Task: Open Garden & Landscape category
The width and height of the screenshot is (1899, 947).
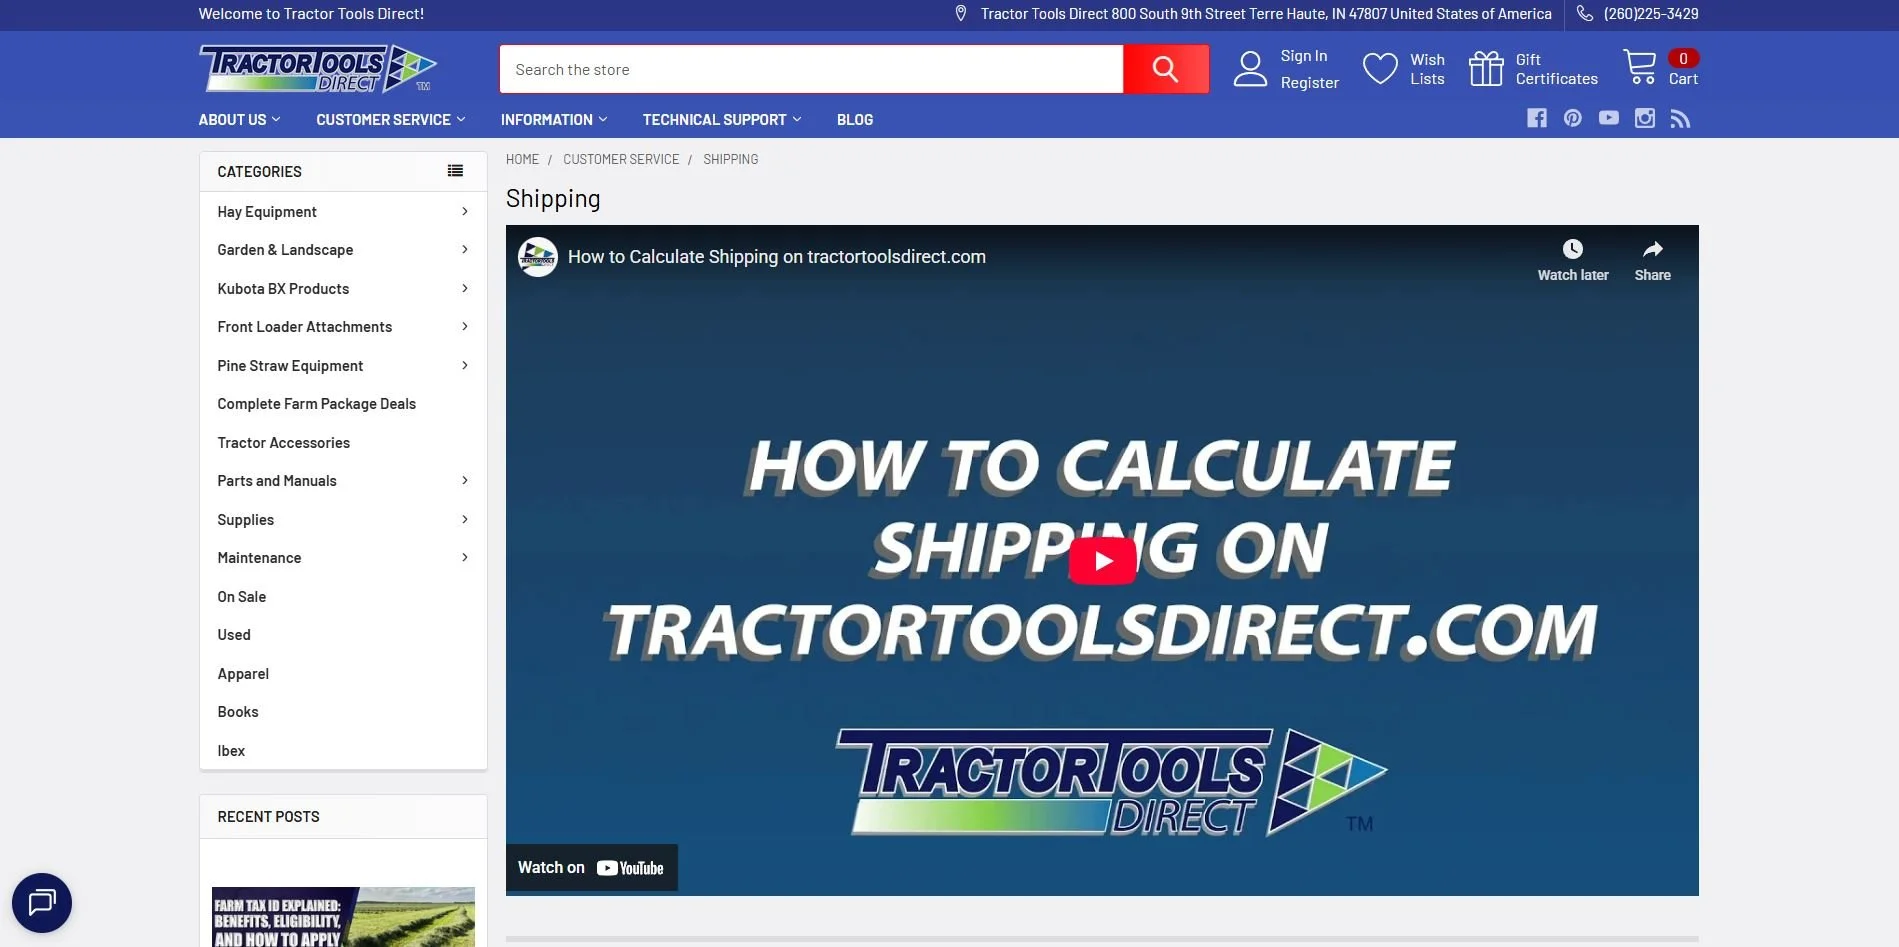Action: click(285, 250)
